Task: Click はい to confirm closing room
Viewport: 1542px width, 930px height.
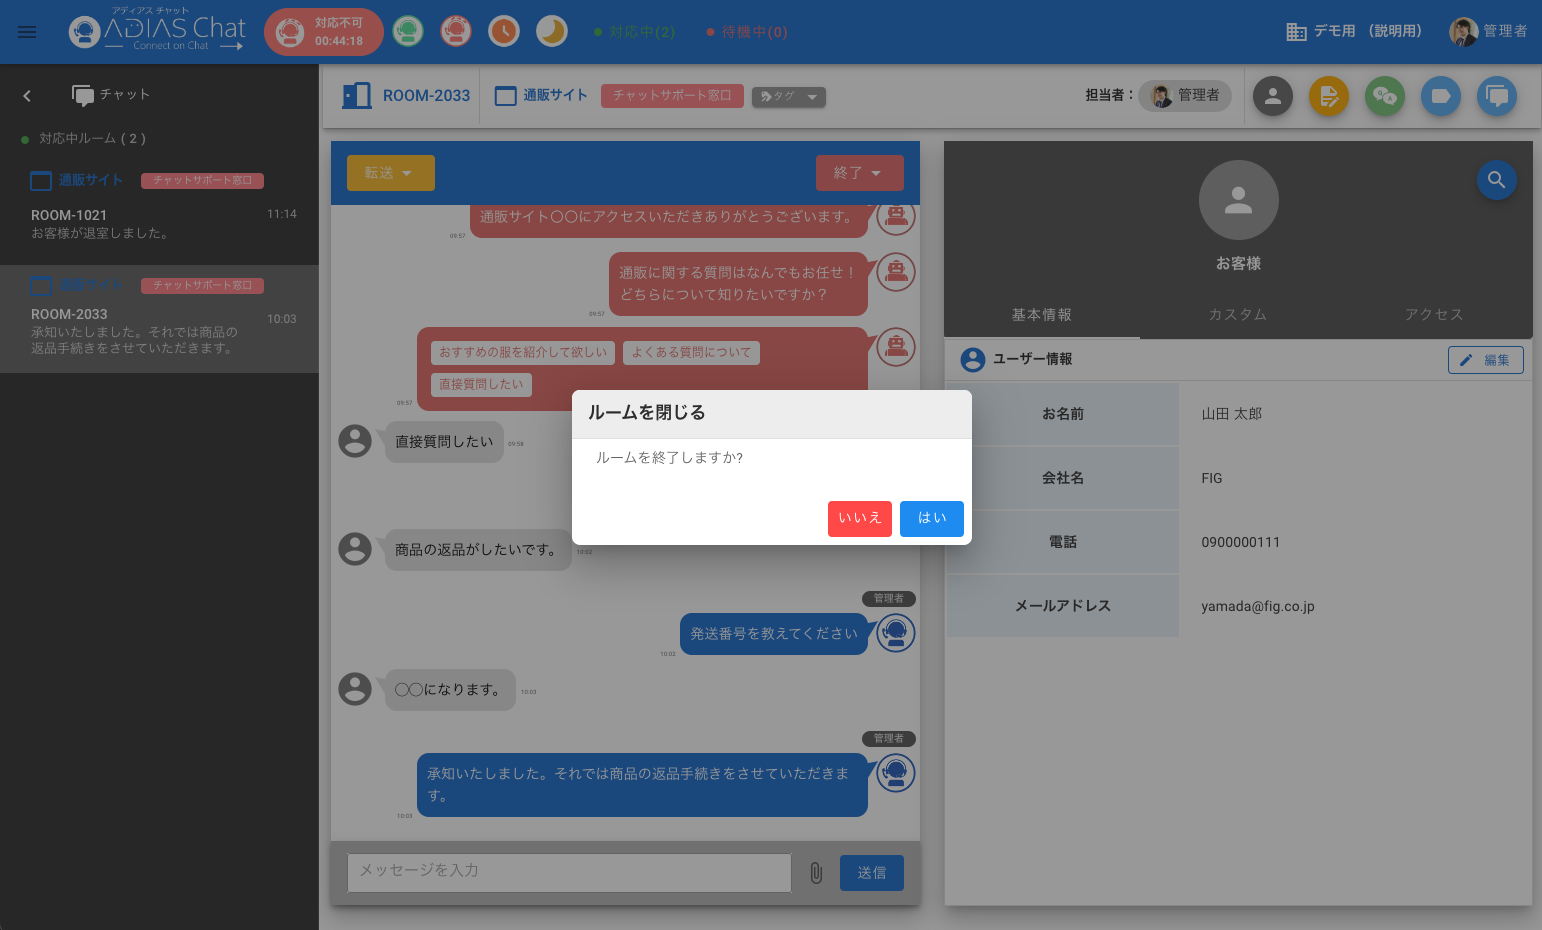Action: coord(931,518)
